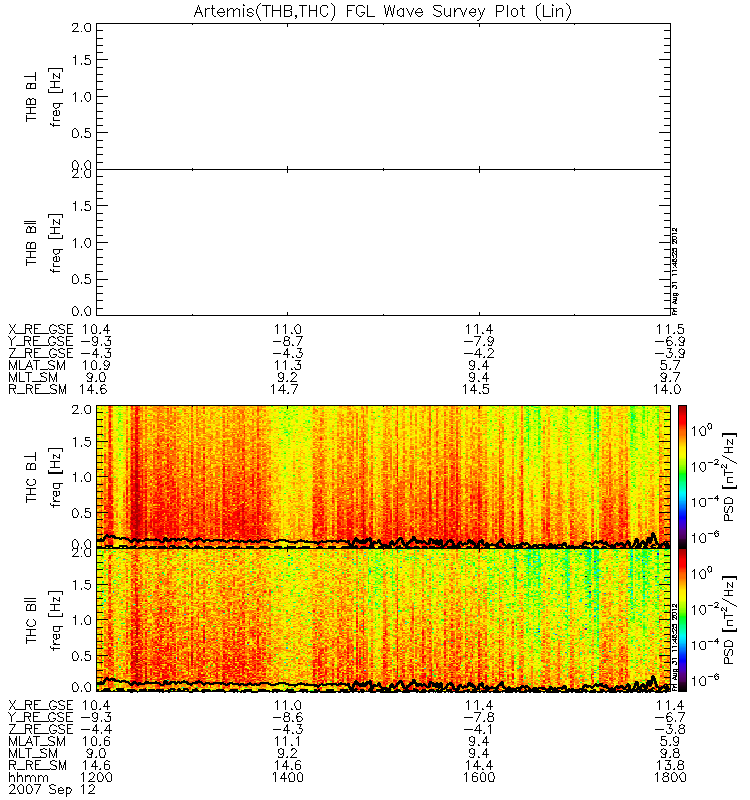Viewport: 750px width, 800px height.
Task: Click the Z_RE_GSE value '-4.4'
Action: pyautogui.click(x=96, y=729)
